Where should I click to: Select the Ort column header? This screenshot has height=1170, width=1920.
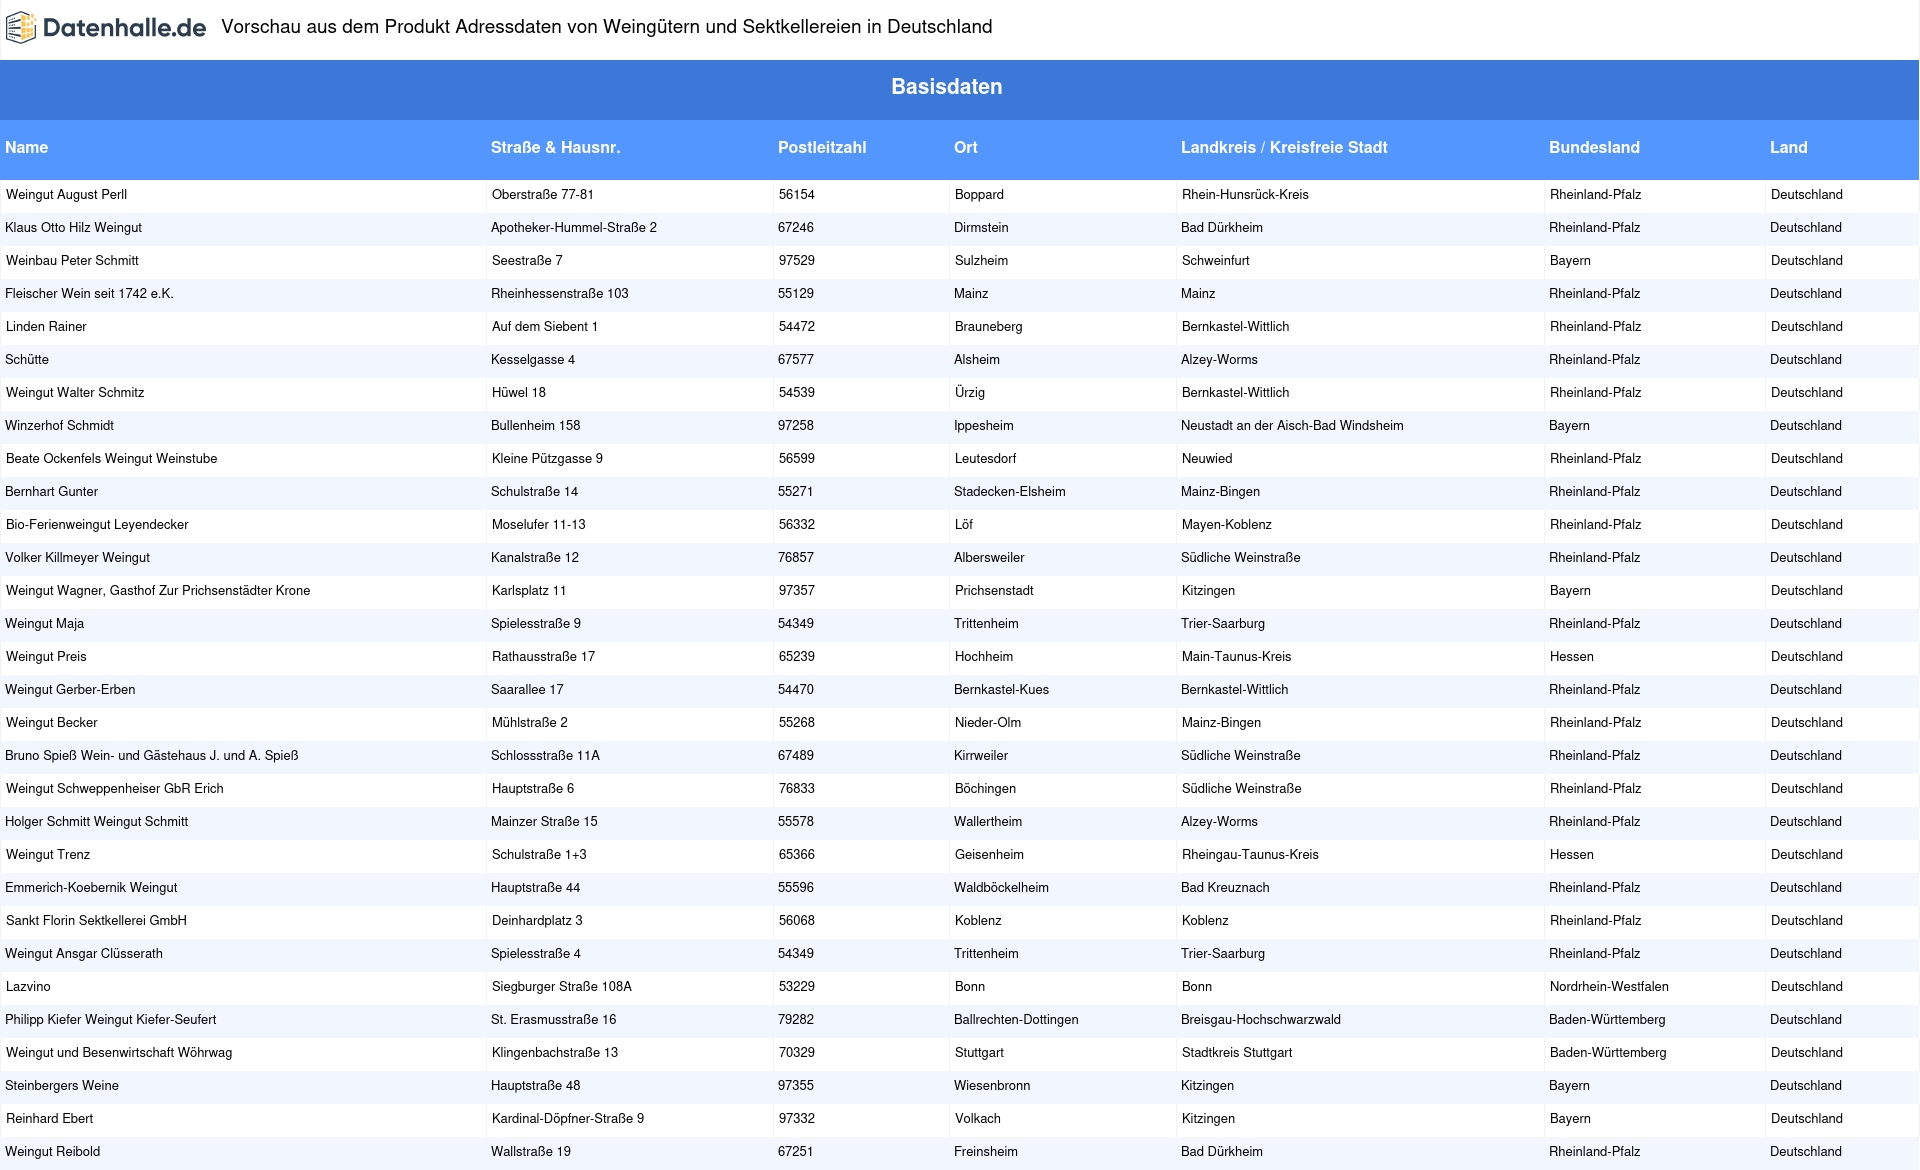coord(965,147)
